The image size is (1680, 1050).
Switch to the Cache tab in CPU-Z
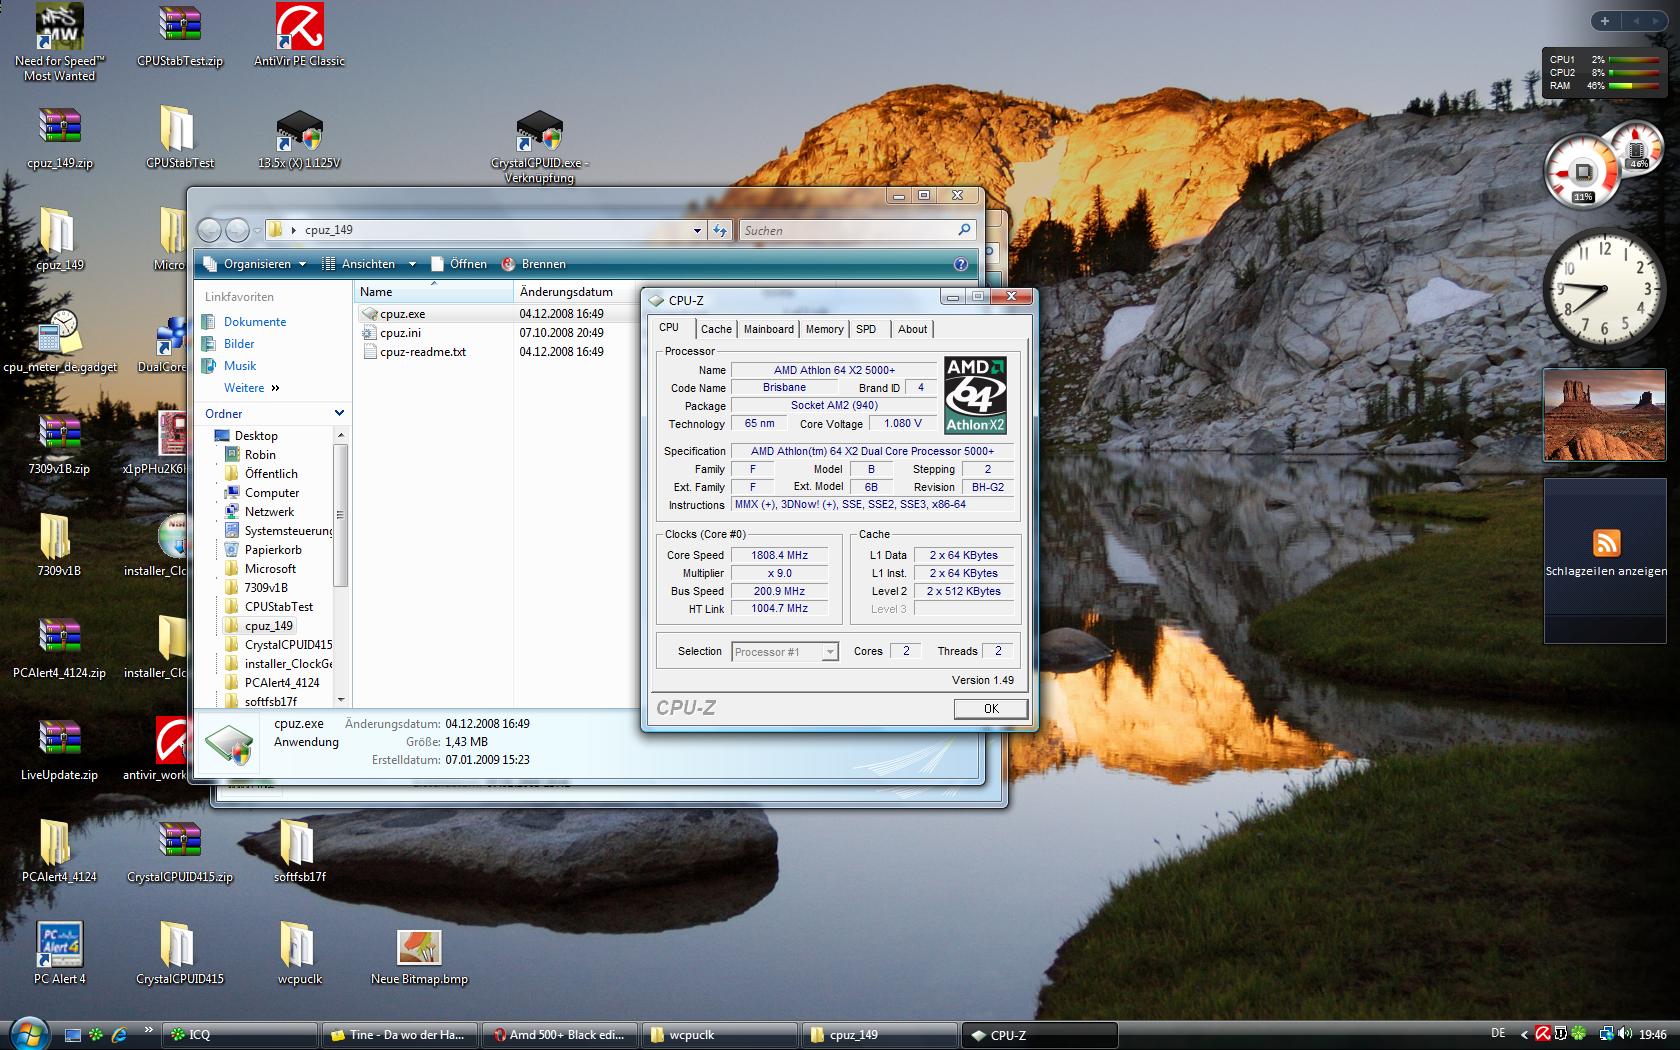(716, 329)
